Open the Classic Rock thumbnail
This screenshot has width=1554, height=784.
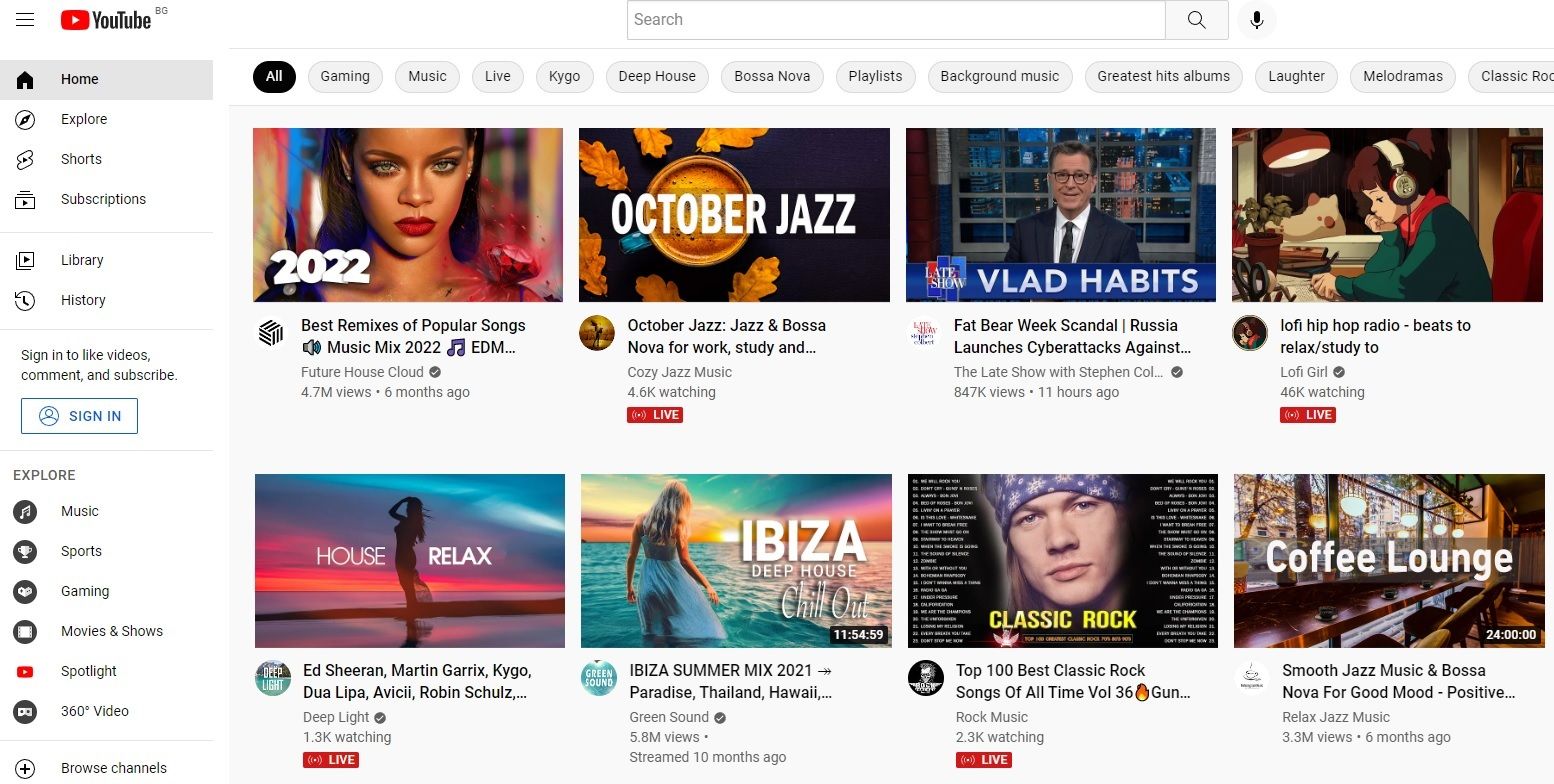[1063, 561]
